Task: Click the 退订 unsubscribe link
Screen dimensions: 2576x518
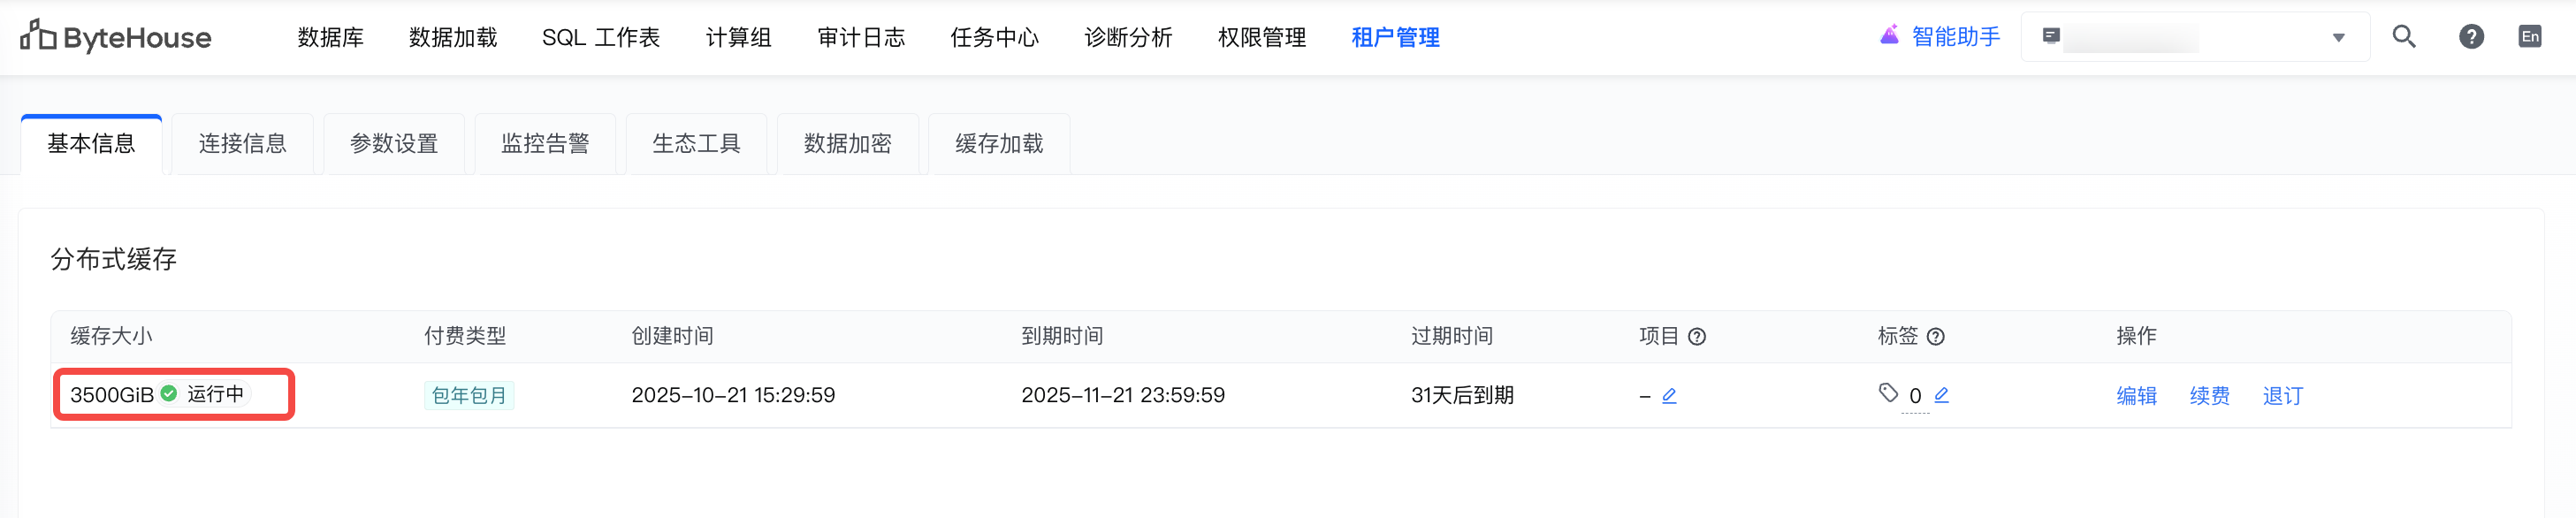Action: click(2282, 396)
